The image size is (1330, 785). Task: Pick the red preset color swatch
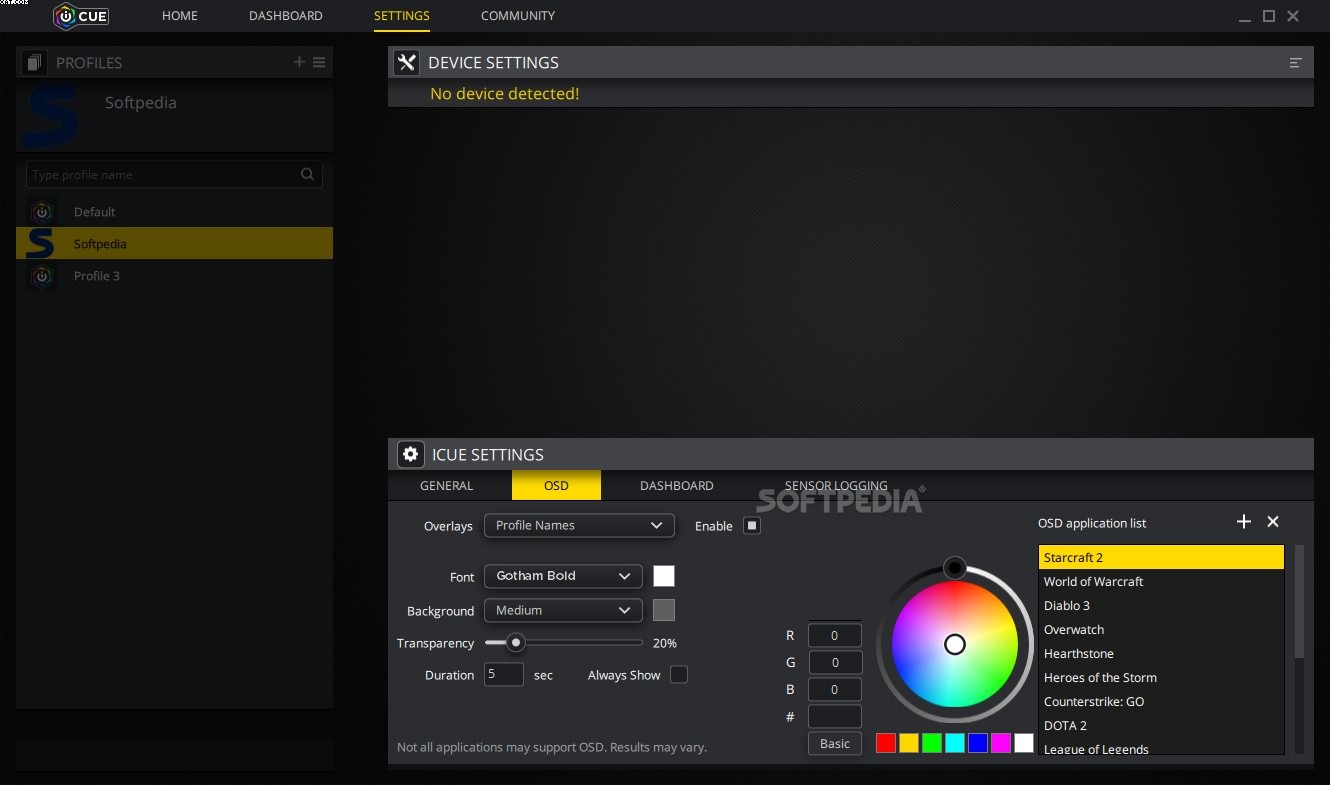(886, 743)
